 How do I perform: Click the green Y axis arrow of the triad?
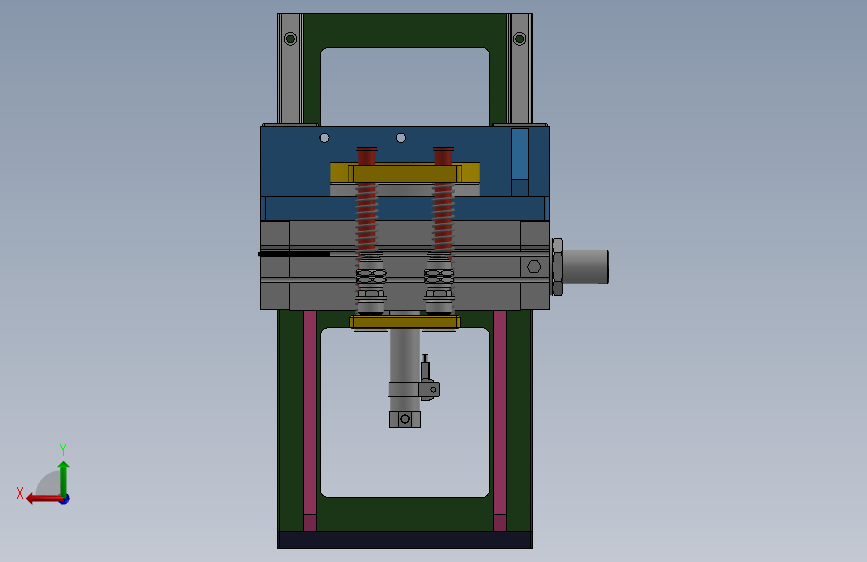[x=64, y=478]
